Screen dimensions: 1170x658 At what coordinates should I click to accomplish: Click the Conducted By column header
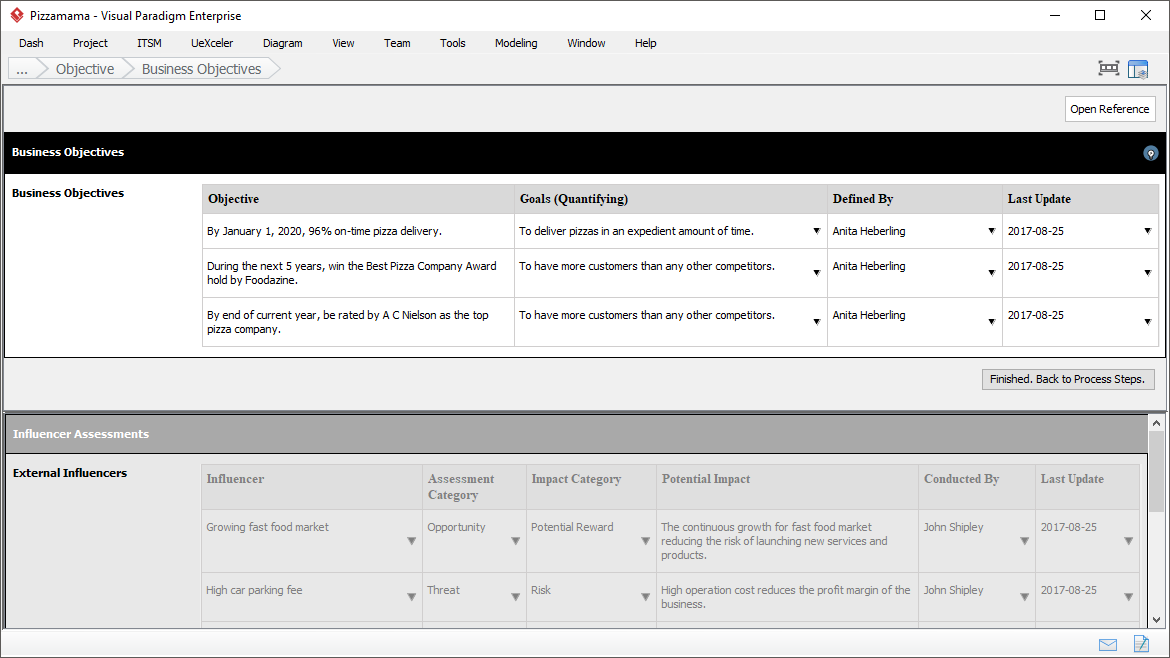pyautogui.click(x=977, y=486)
